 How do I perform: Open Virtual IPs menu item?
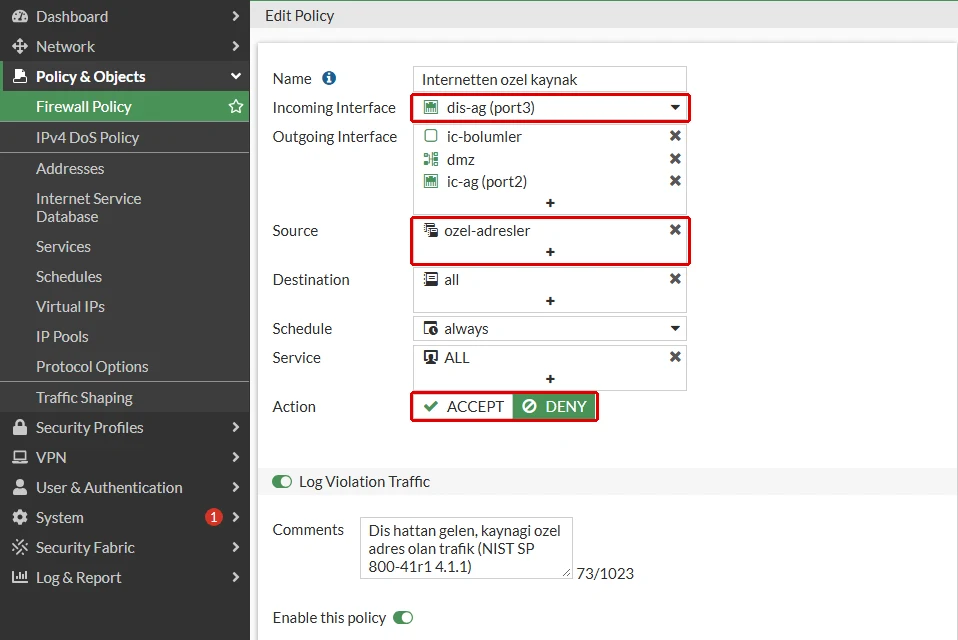point(125,307)
